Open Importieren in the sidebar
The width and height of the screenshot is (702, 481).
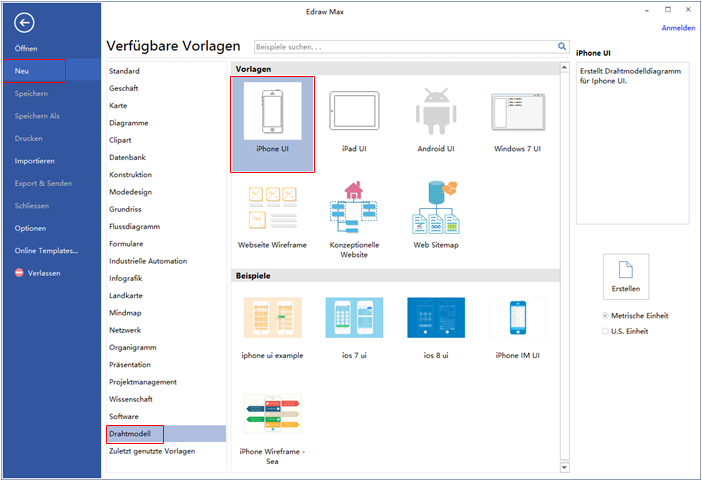tap(34, 161)
